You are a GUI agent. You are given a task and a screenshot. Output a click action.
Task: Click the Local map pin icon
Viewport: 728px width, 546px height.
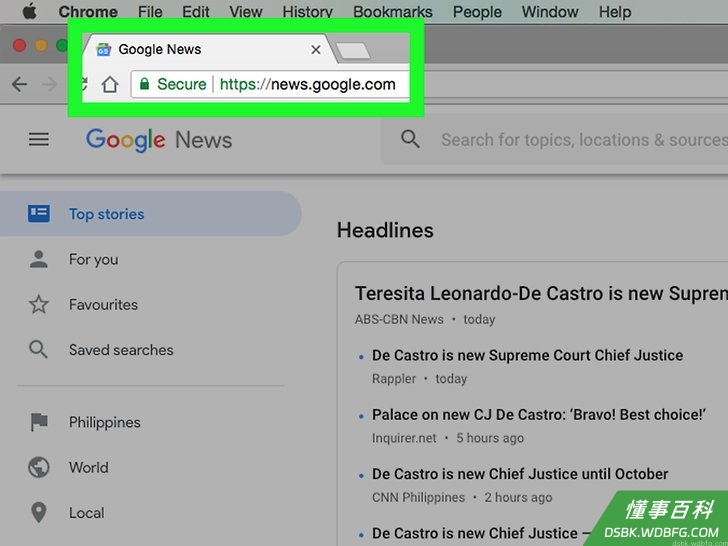[39, 513]
